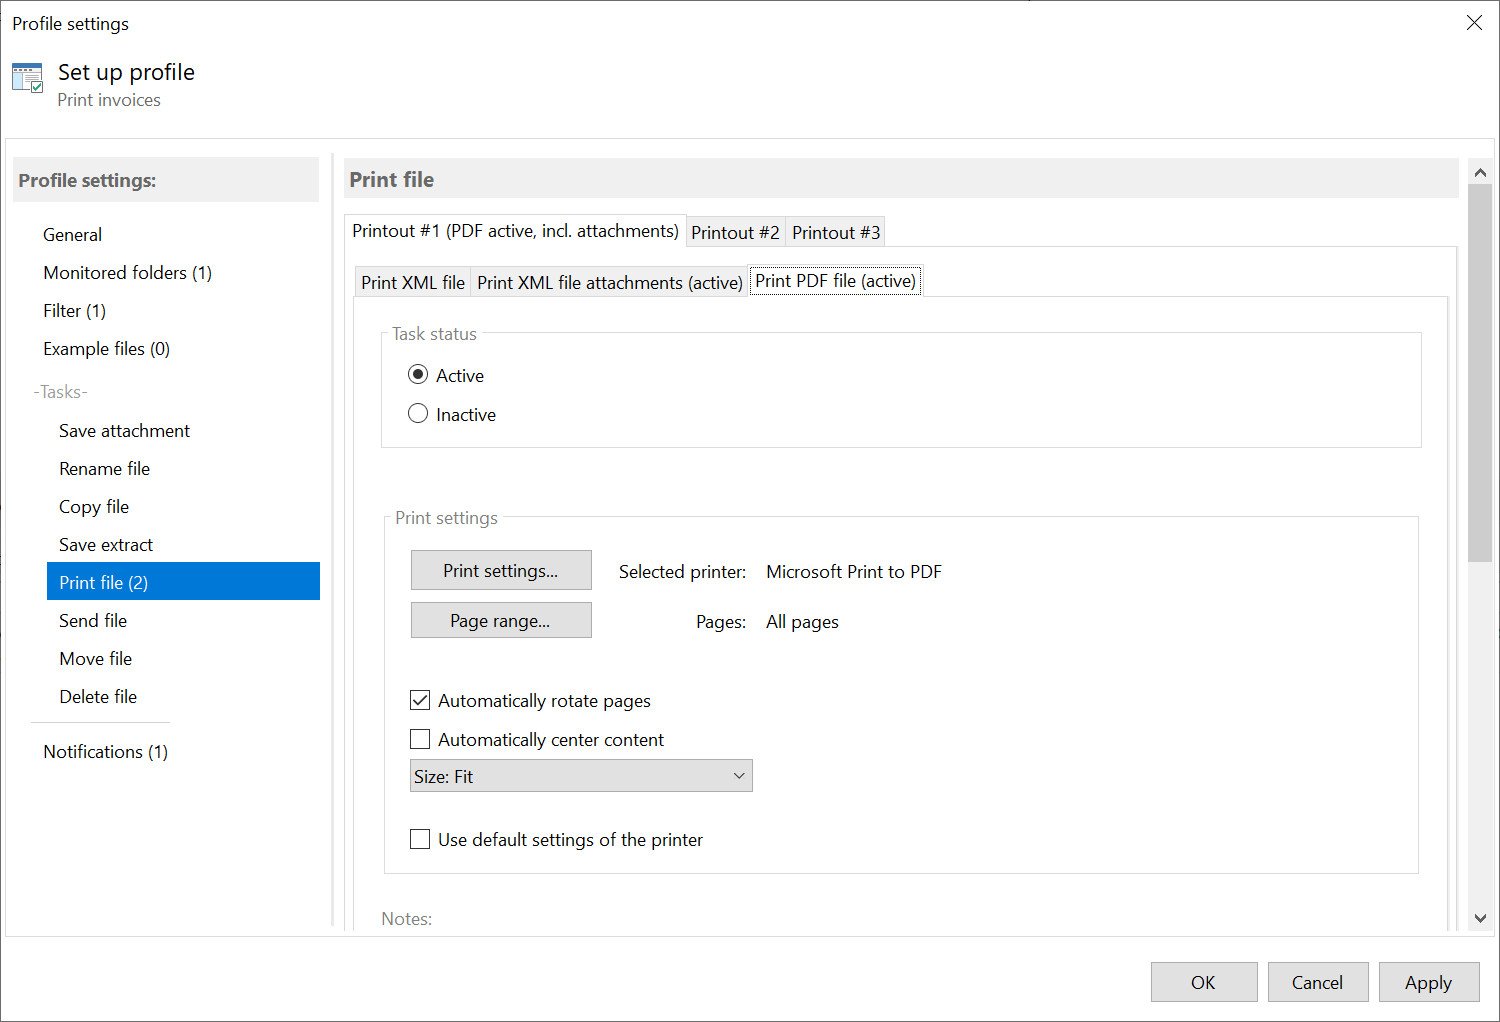
Task: Open Filter (1) section
Action: pos(74,311)
